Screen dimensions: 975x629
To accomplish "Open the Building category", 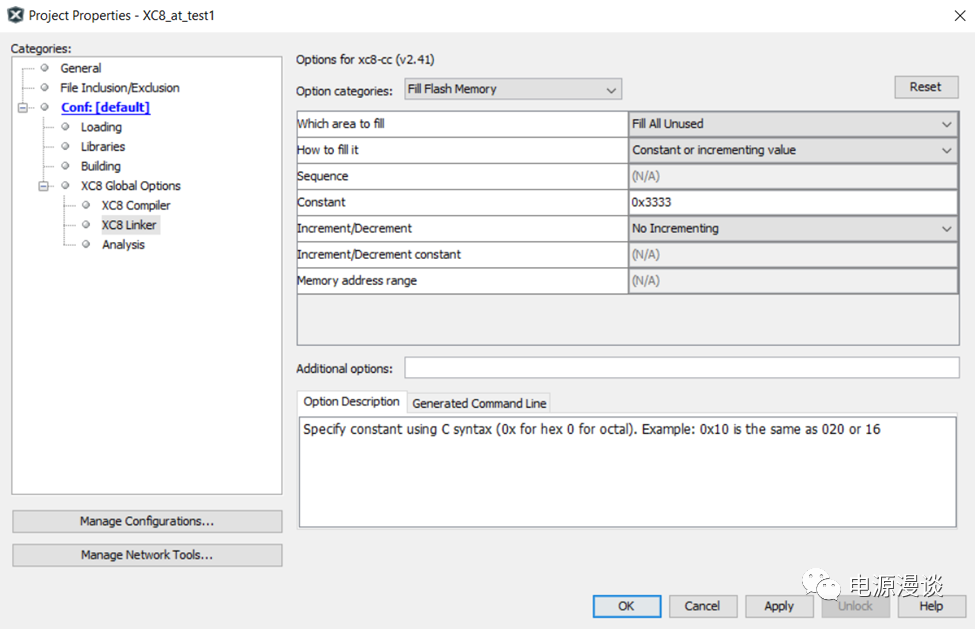I will click(x=100, y=166).
